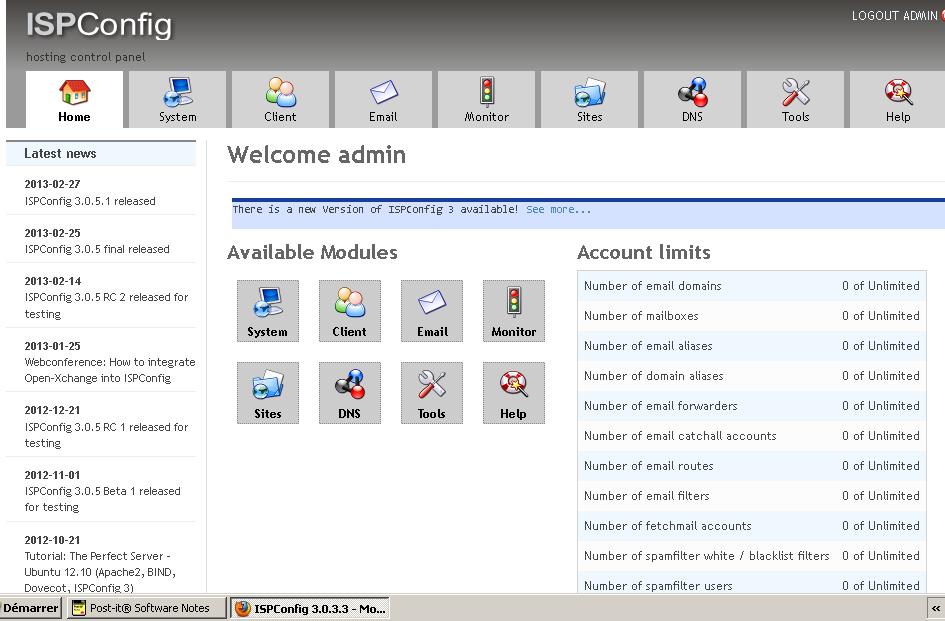
Task: Open the Sites tab in top navigation
Action: 589,99
